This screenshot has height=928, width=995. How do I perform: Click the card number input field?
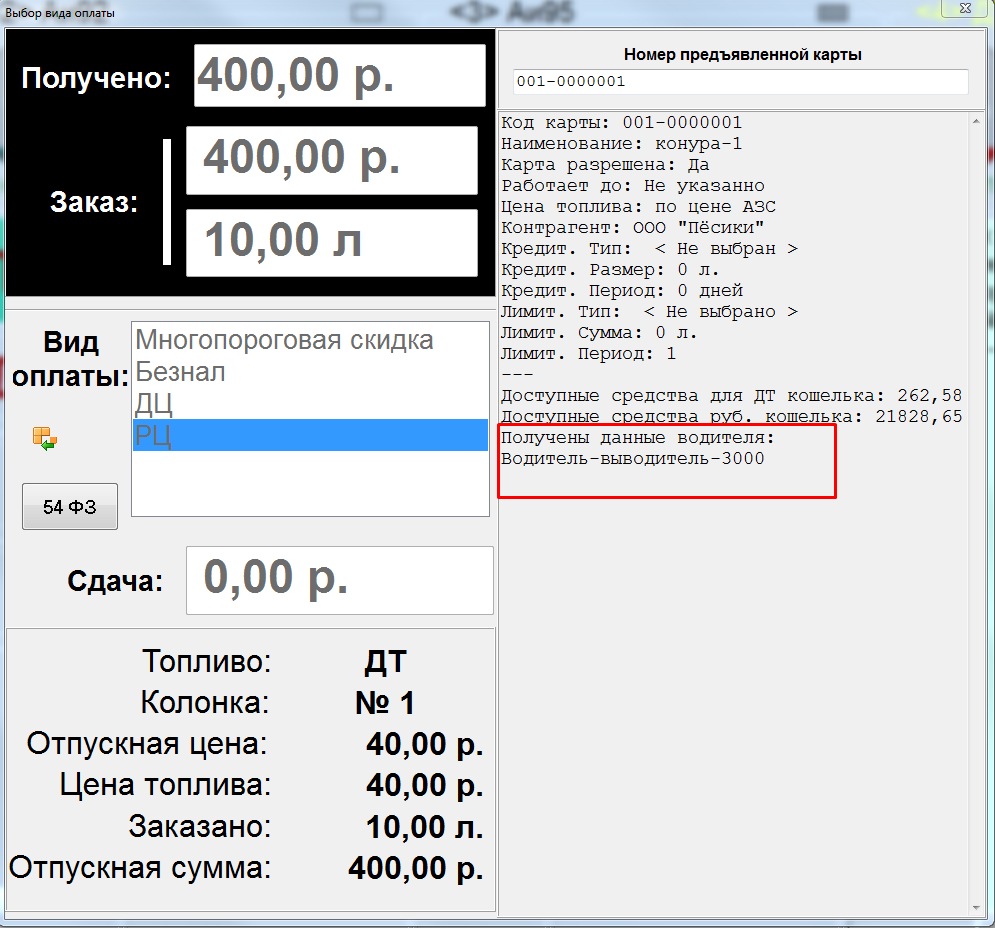point(741,82)
